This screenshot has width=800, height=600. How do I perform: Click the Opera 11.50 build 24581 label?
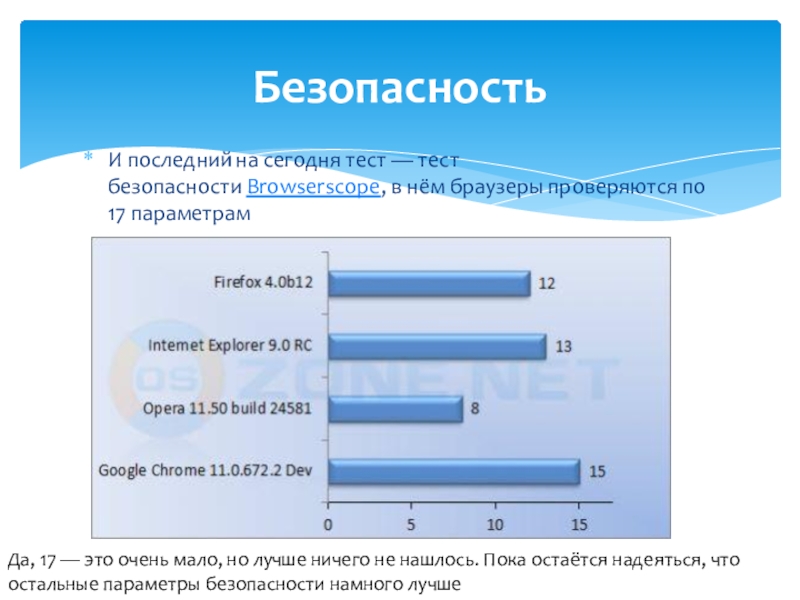(x=227, y=408)
